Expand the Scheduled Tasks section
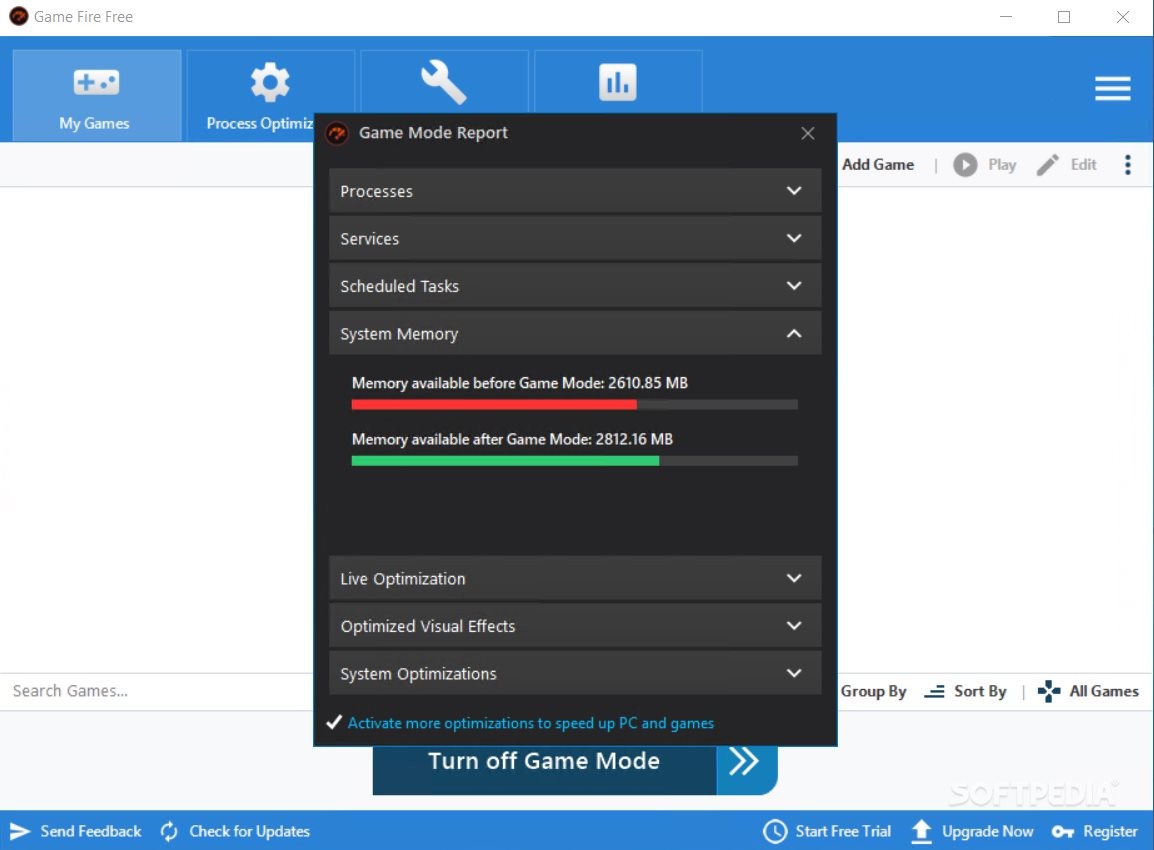 (575, 286)
